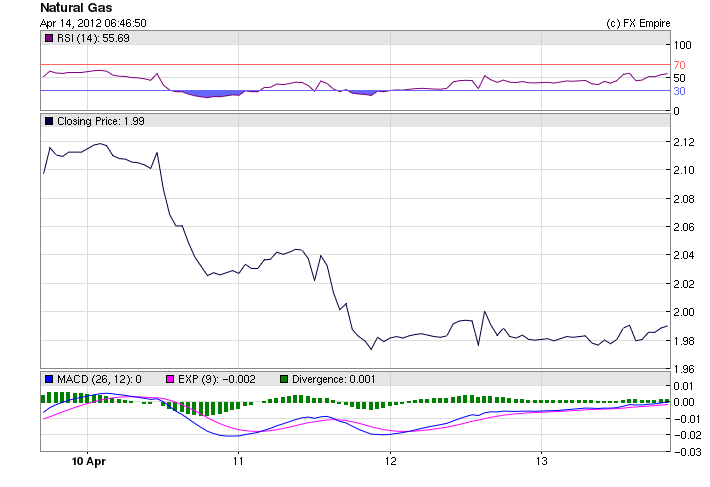Click the '1.98' price axis label

tap(684, 341)
